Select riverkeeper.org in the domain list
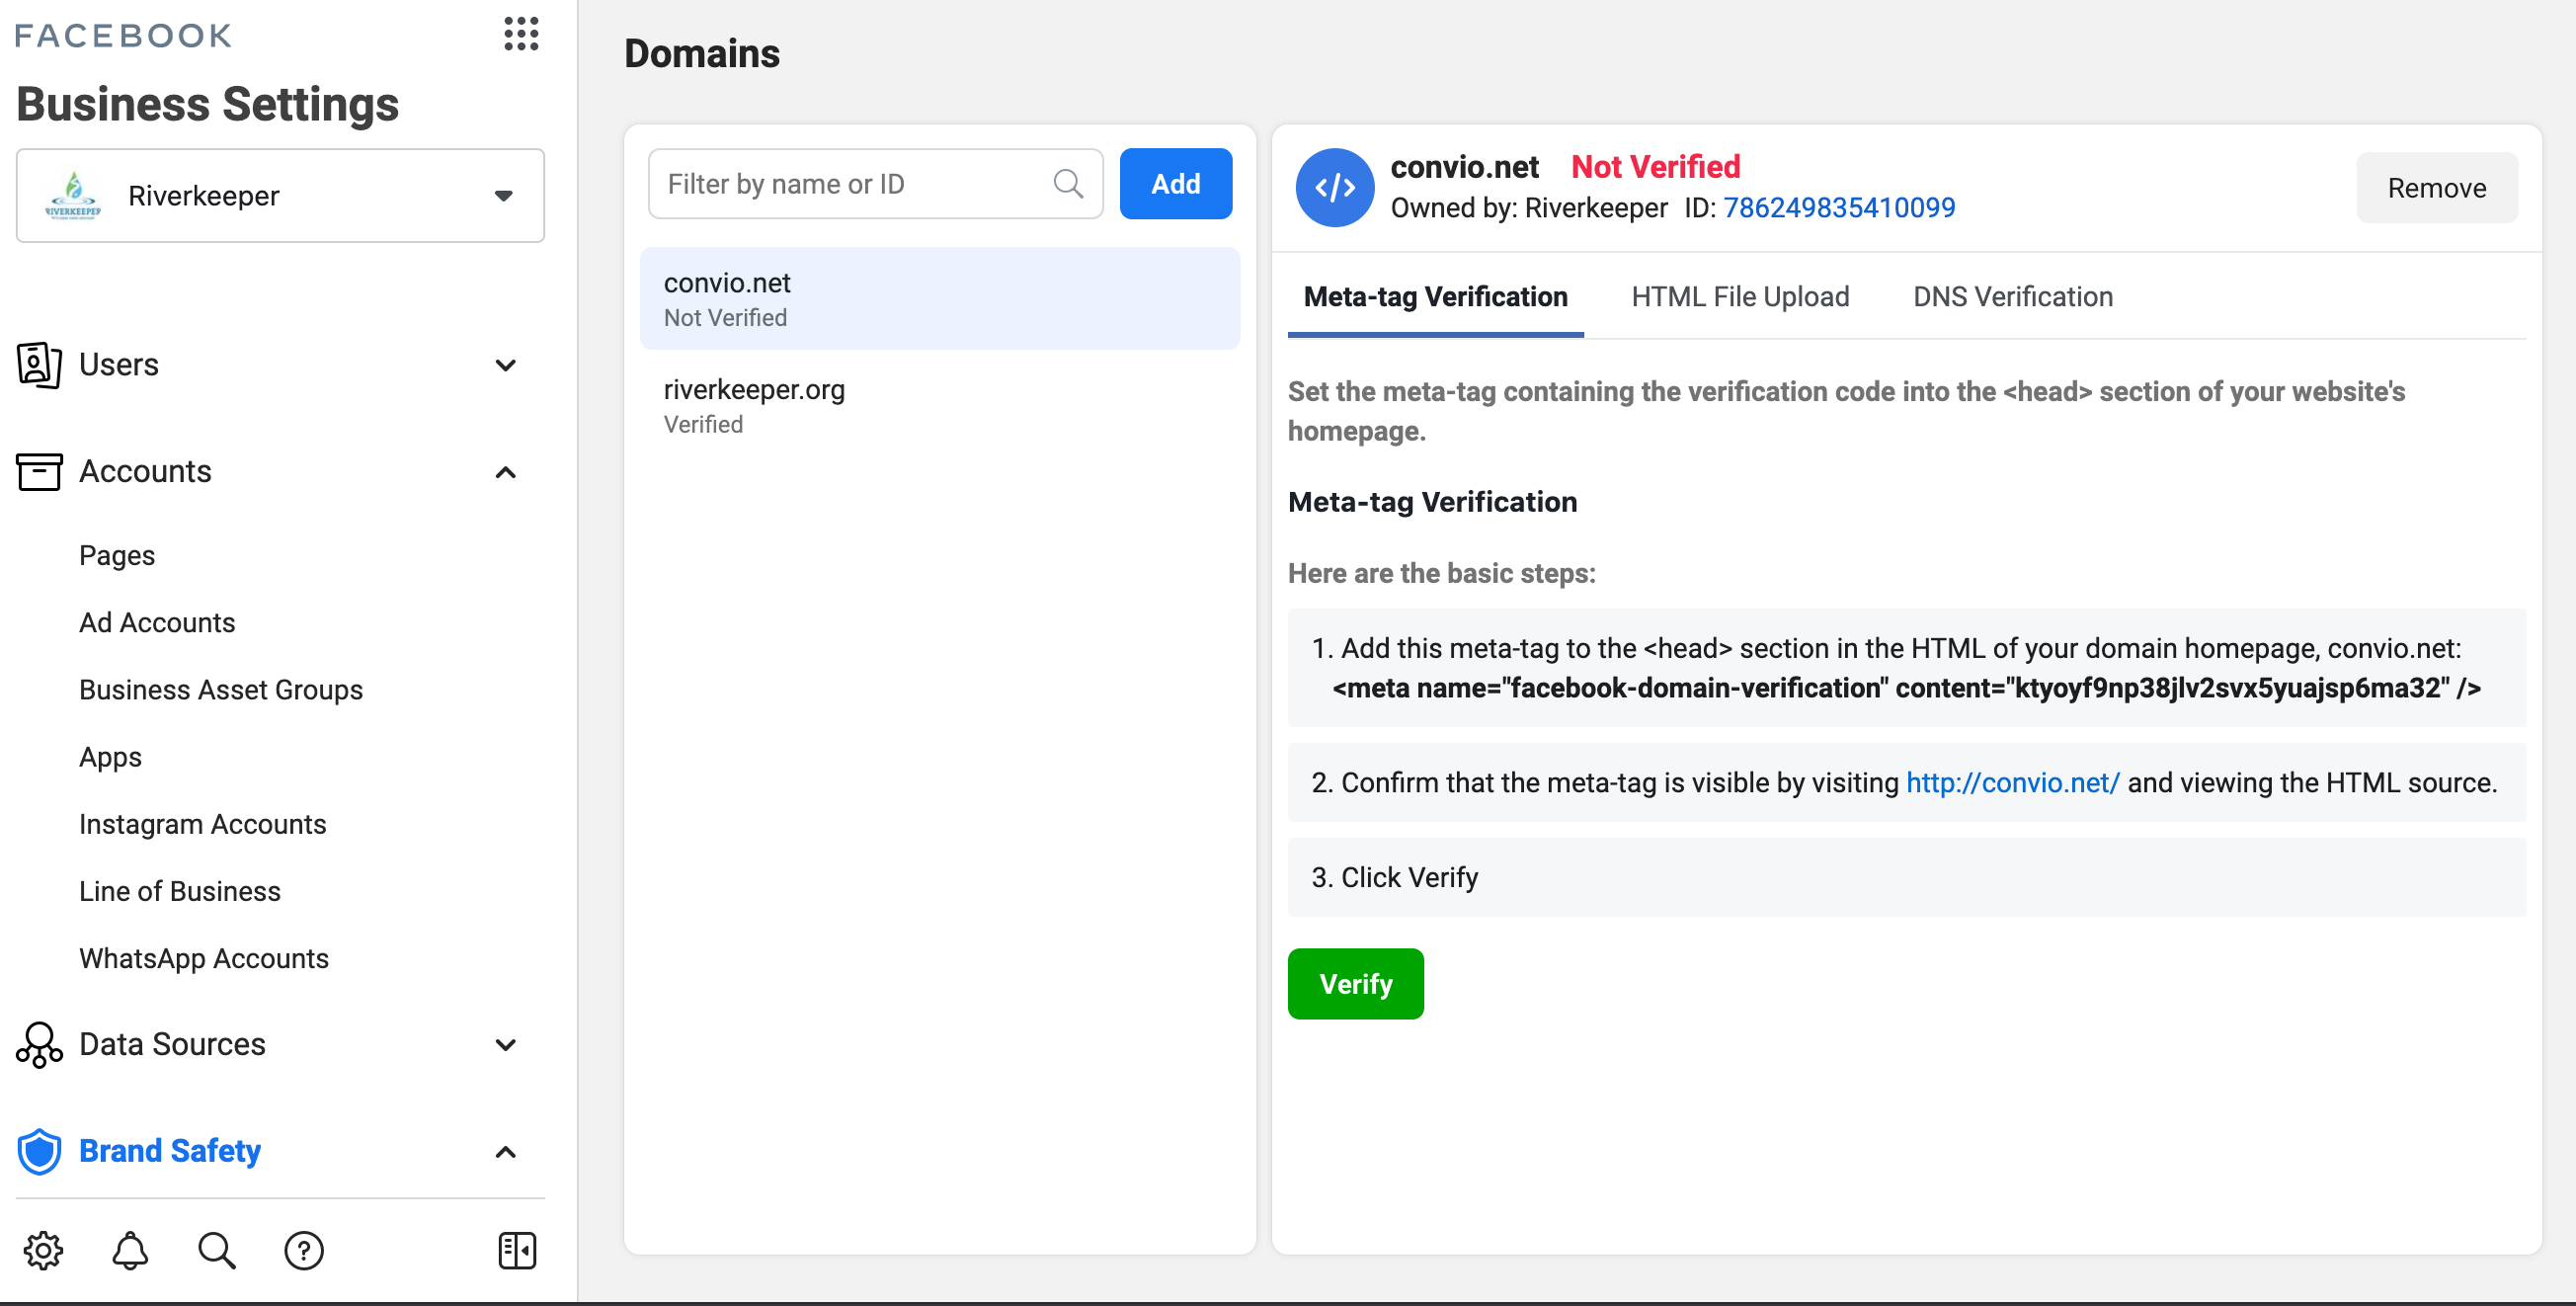 pos(940,406)
